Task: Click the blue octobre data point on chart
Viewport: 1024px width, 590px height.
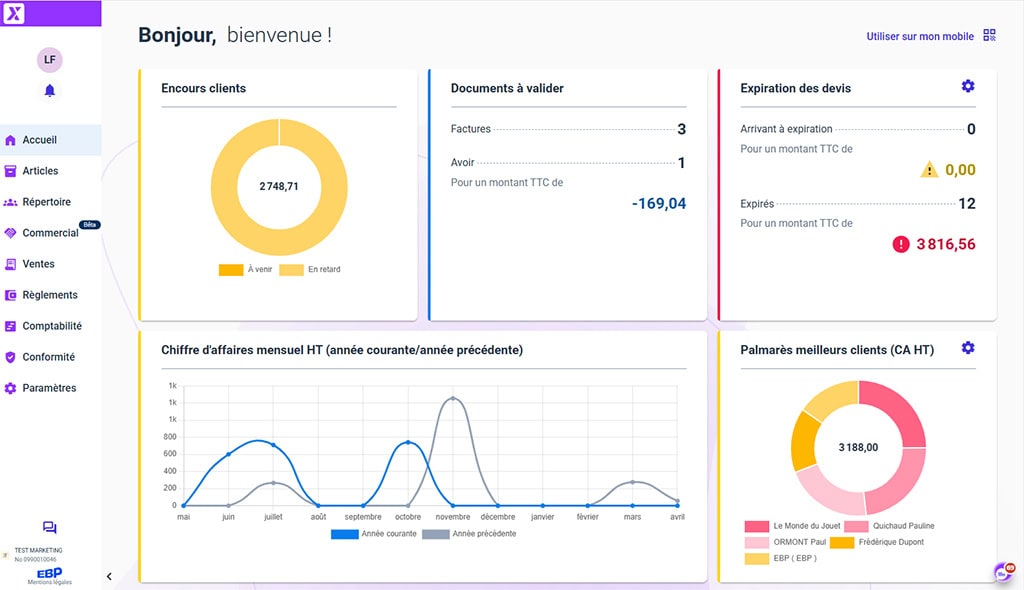Action: coord(408,442)
